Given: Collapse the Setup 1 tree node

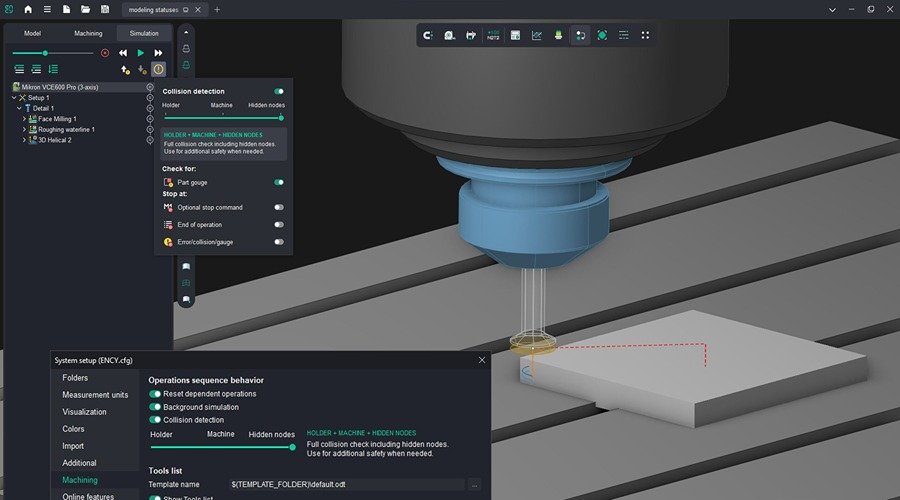Looking at the screenshot, I should [x=14, y=98].
